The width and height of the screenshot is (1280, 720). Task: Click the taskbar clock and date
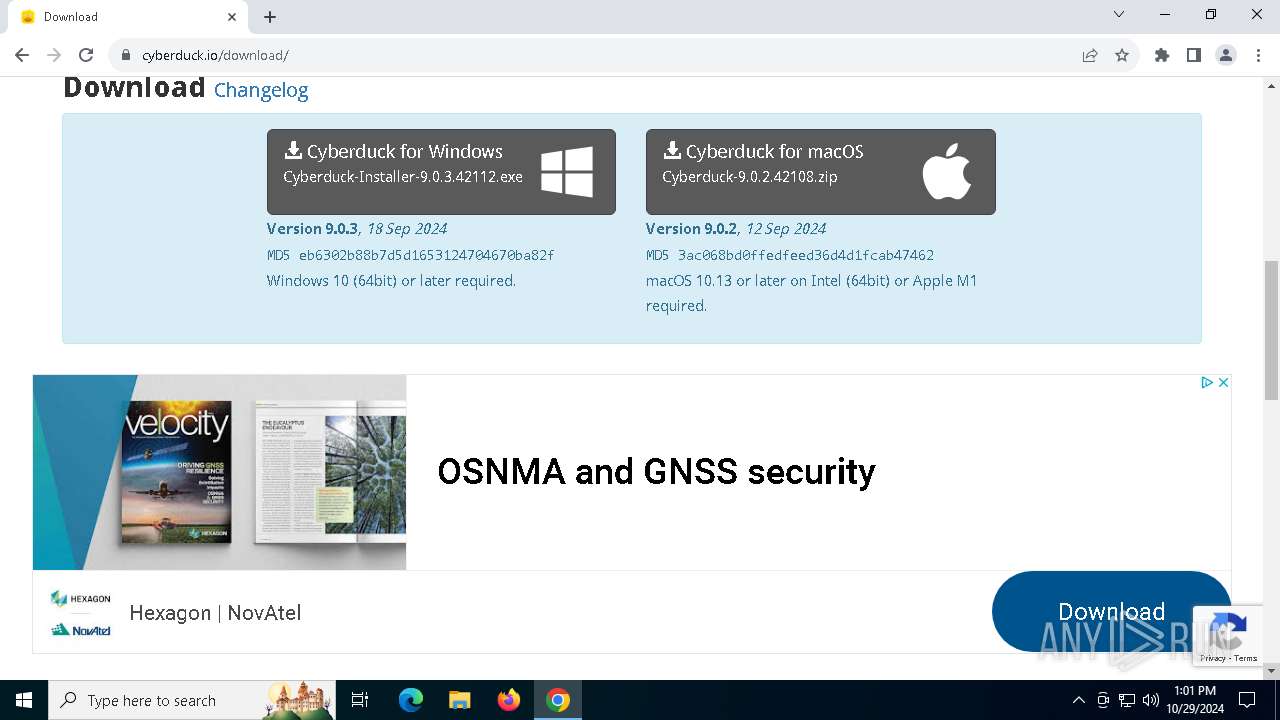click(x=1194, y=700)
